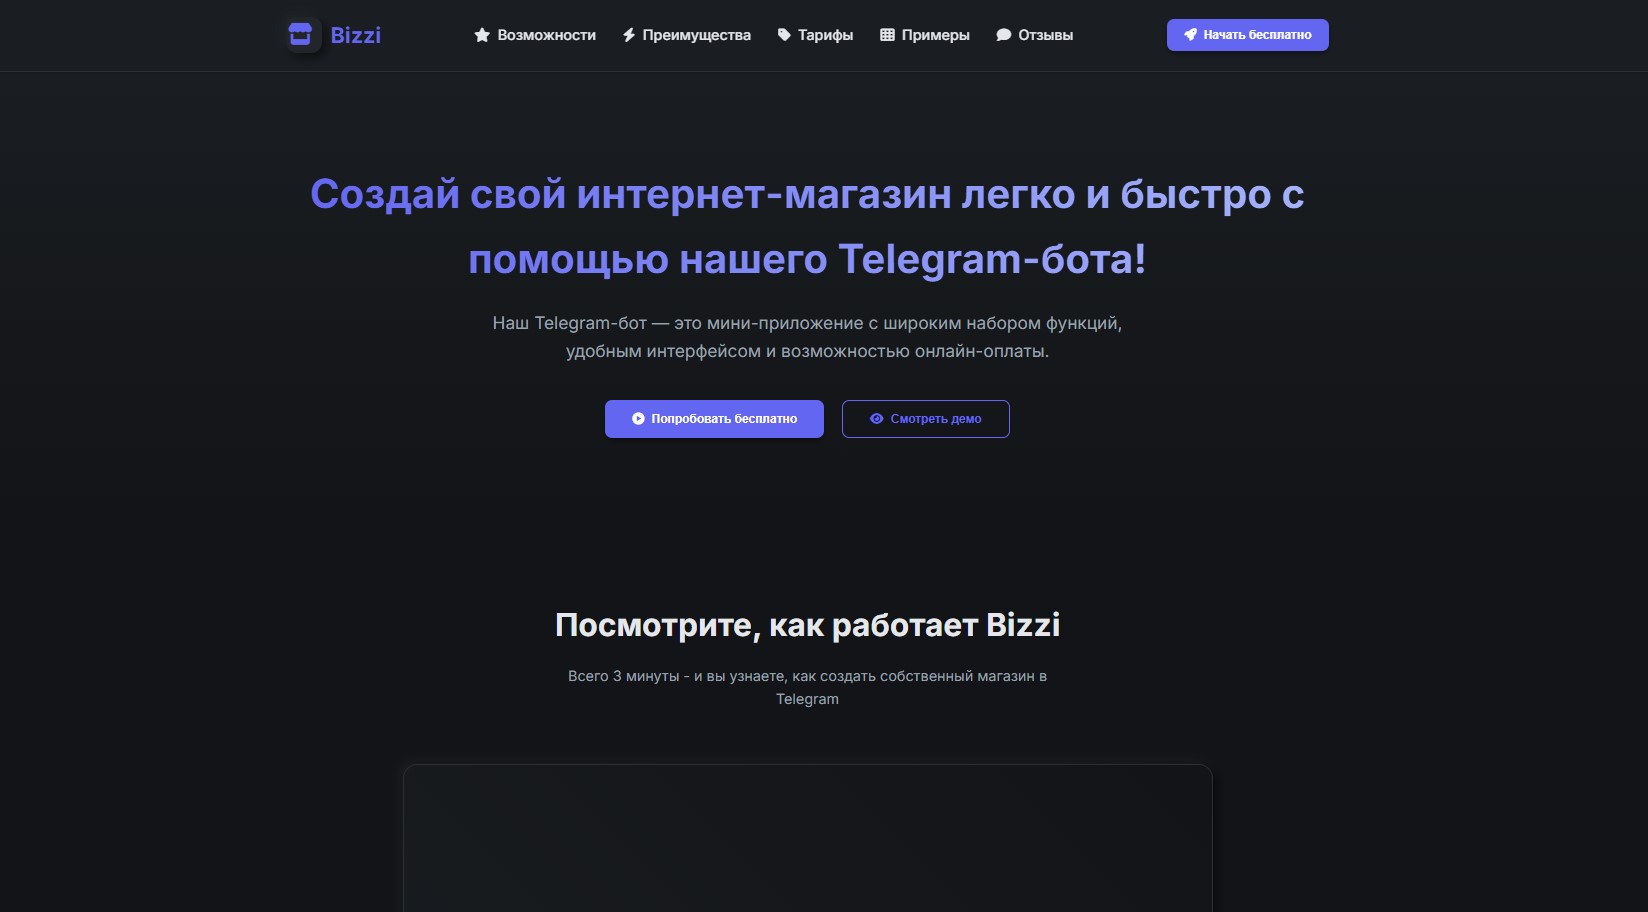
Task: Open the Отзывы section link
Action: [x=1045, y=35]
